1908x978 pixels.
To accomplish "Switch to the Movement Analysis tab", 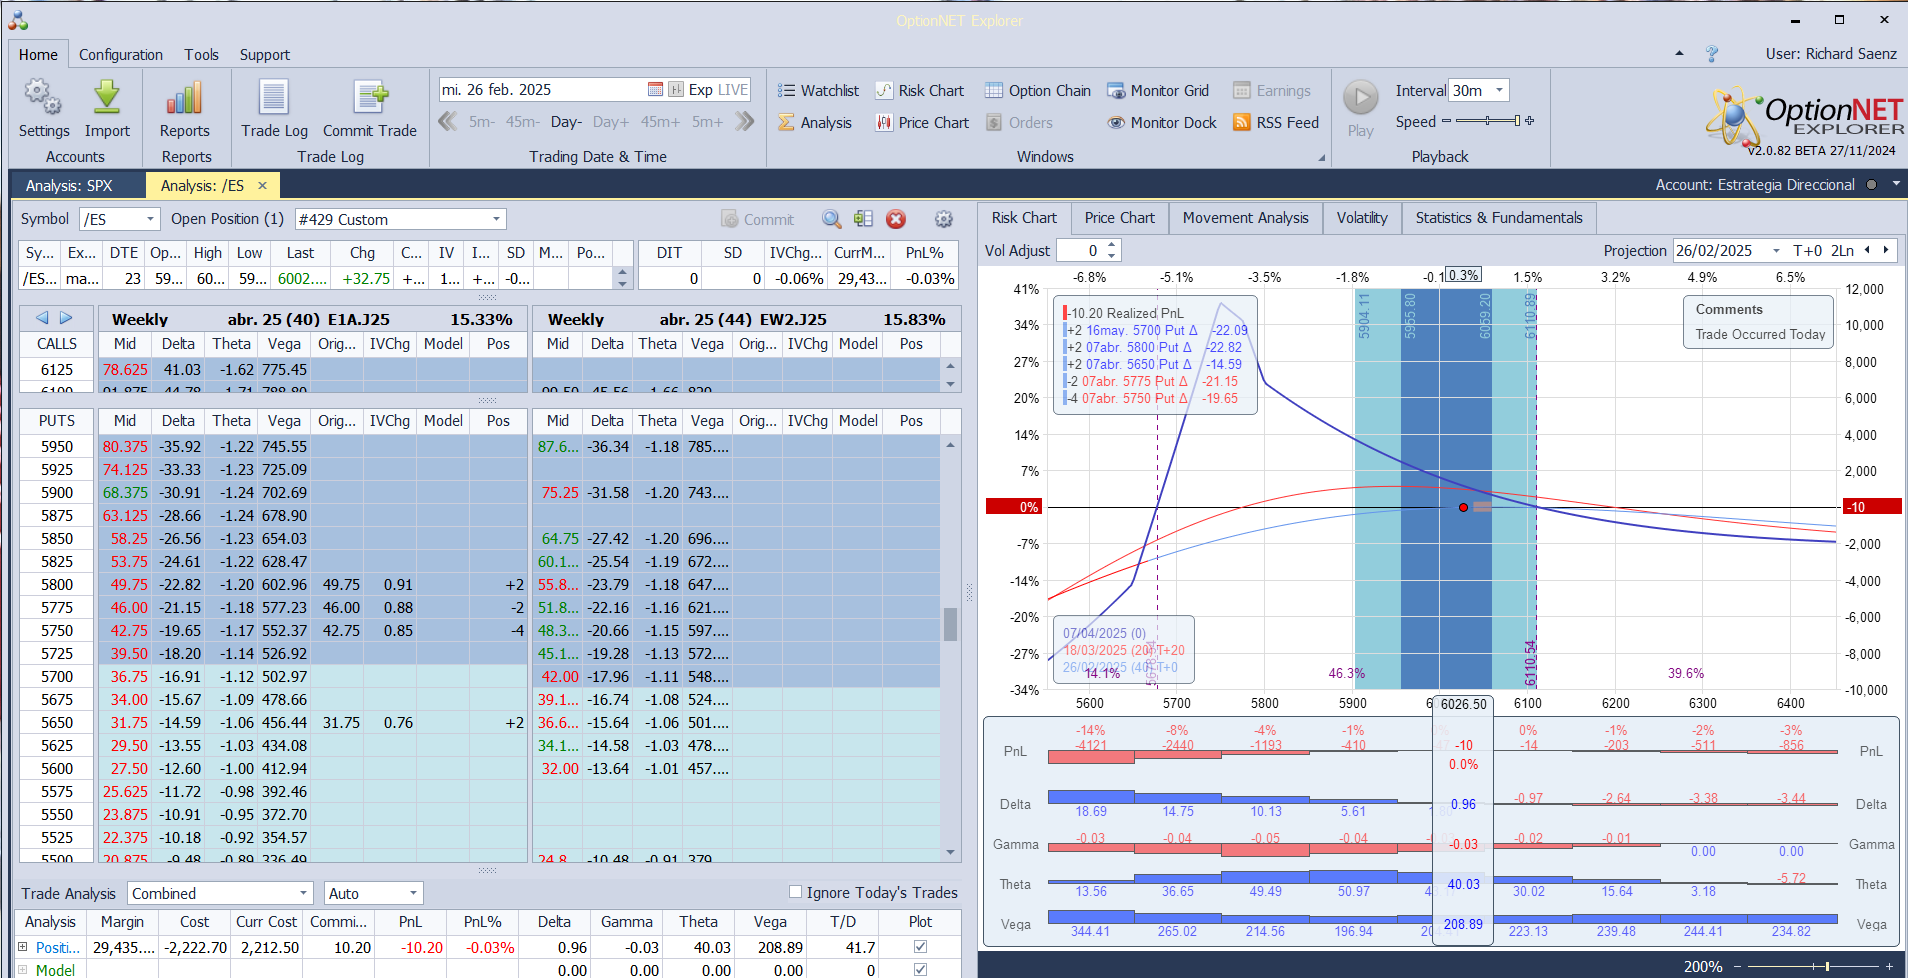I will tap(1245, 218).
